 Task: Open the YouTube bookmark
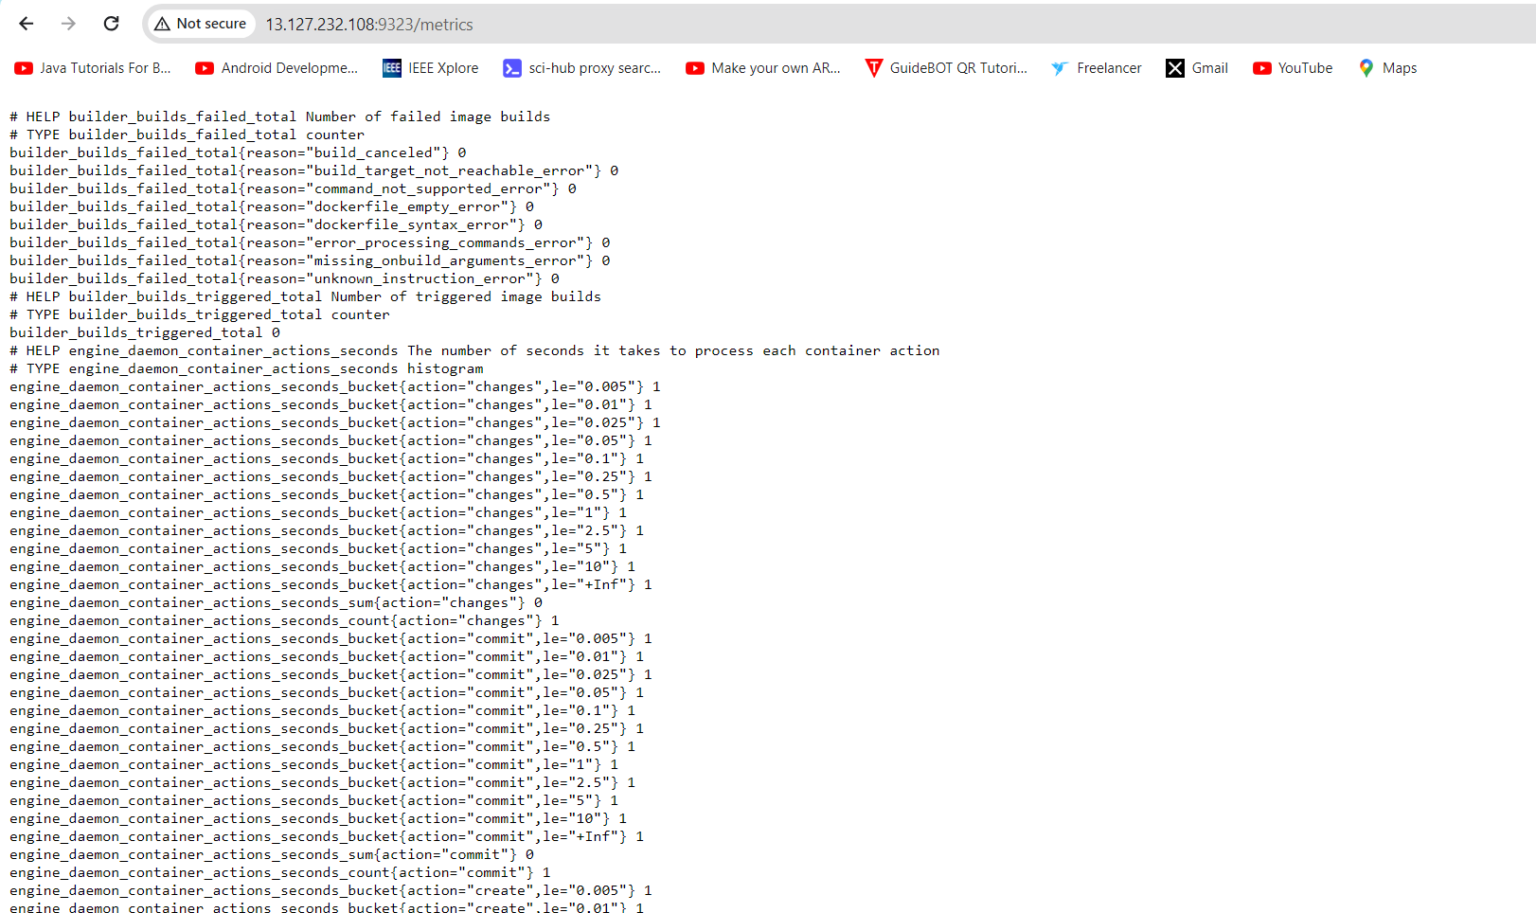1293,68
